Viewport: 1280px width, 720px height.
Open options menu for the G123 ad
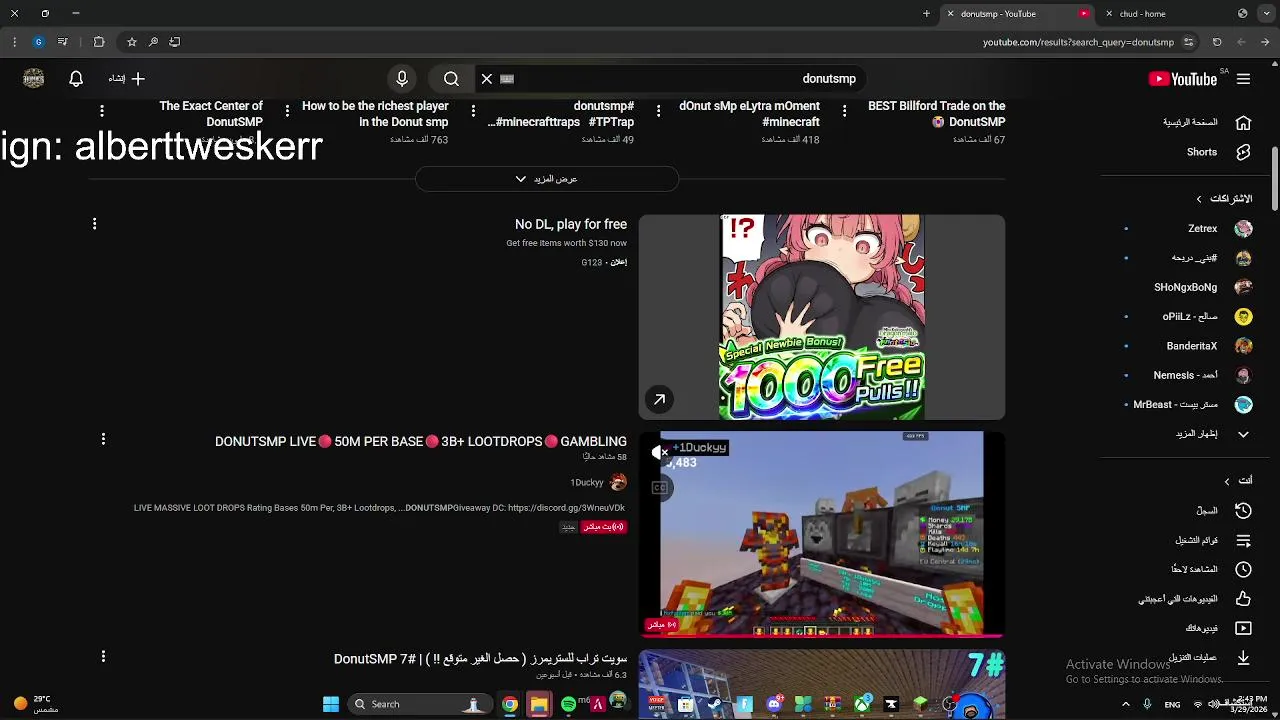95,224
